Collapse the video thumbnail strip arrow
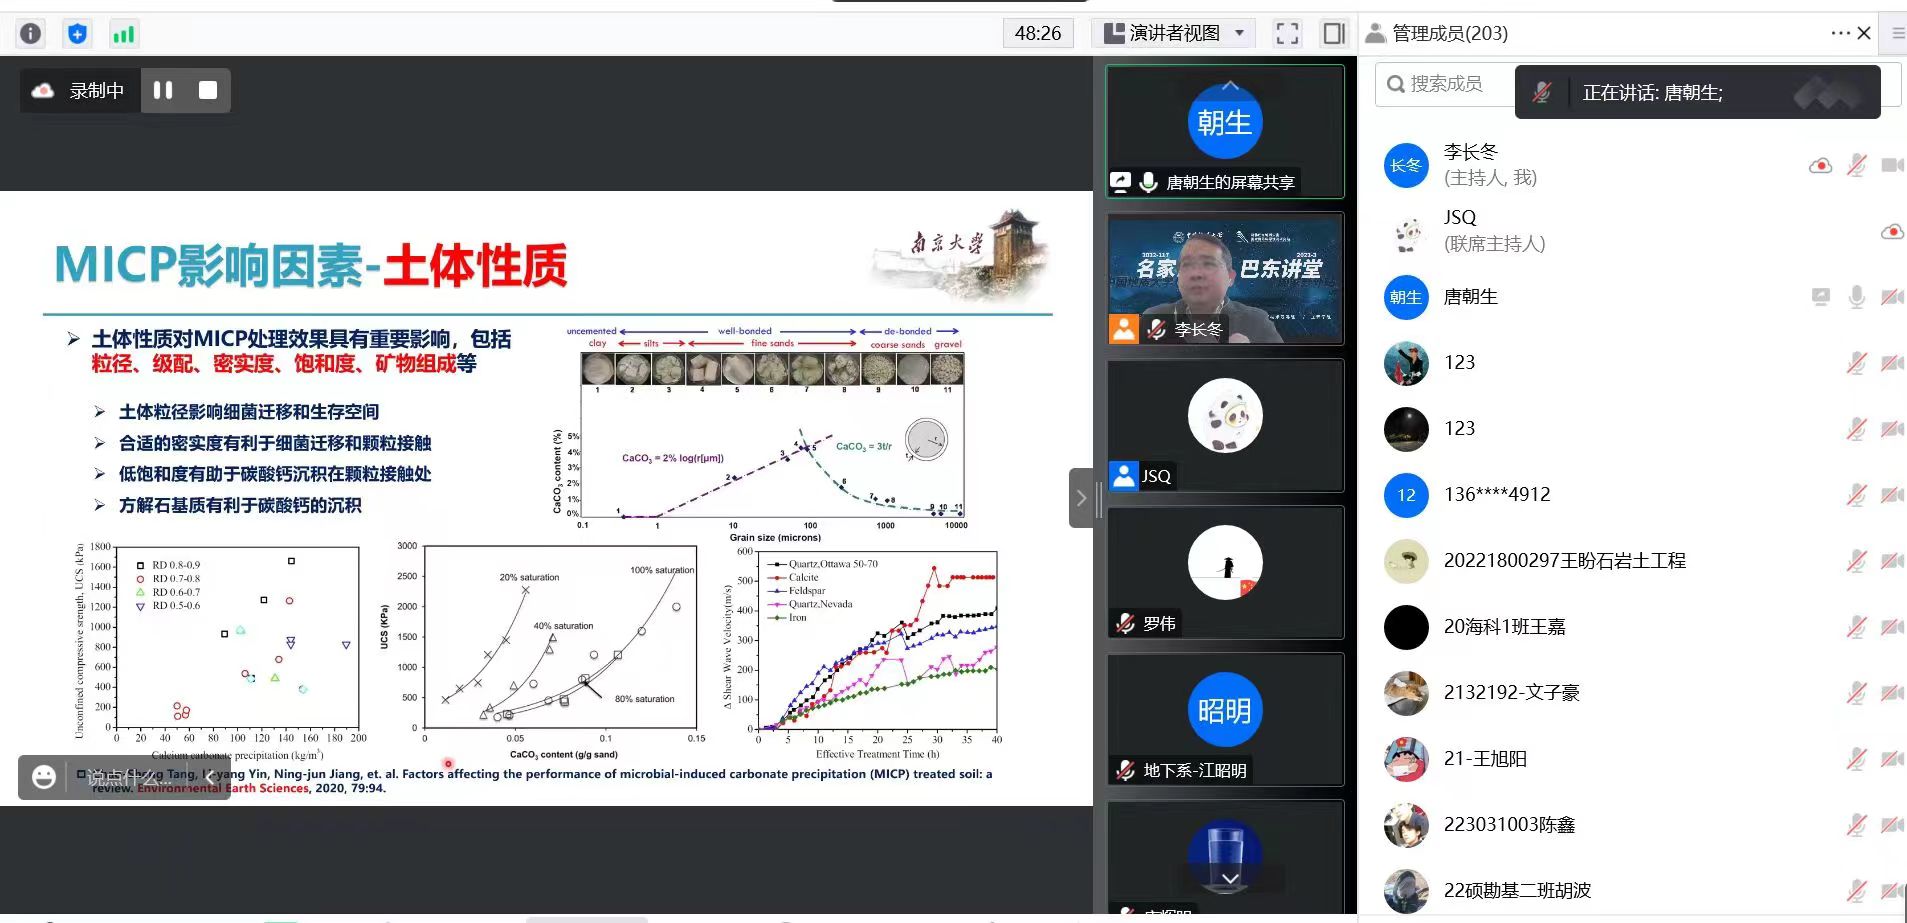 (x=1081, y=497)
